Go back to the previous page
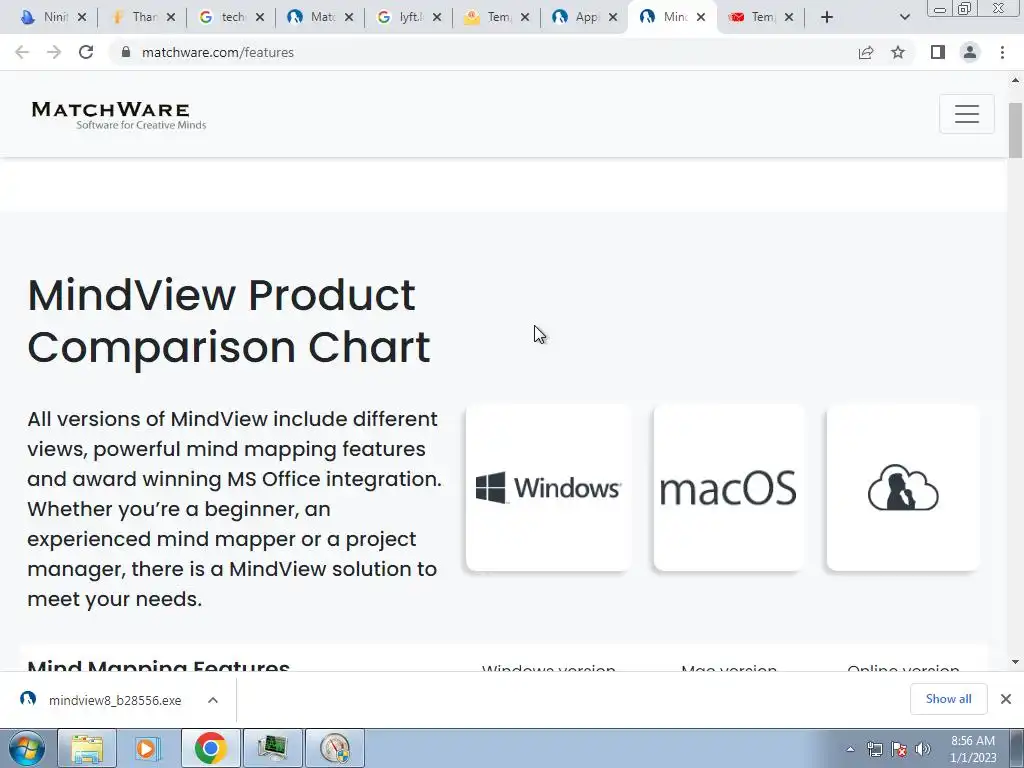This screenshot has width=1024, height=768. [22, 52]
